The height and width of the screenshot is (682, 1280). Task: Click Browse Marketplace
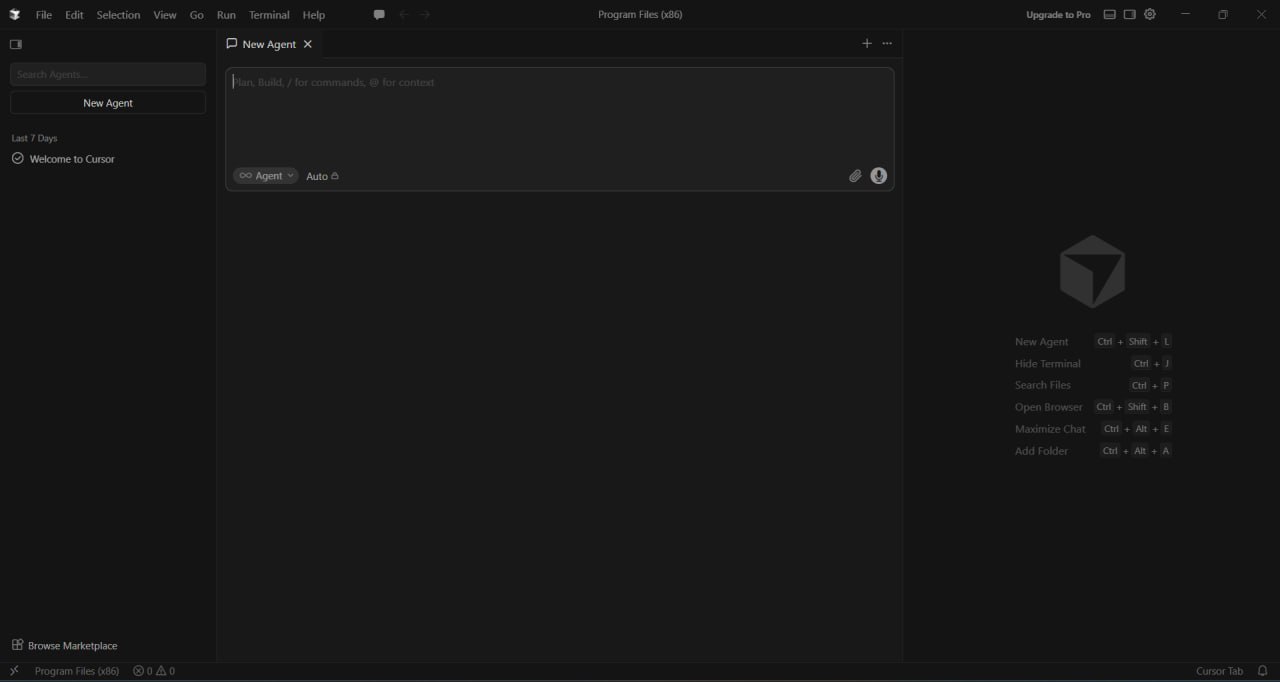pyautogui.click(x=73, y=646)
